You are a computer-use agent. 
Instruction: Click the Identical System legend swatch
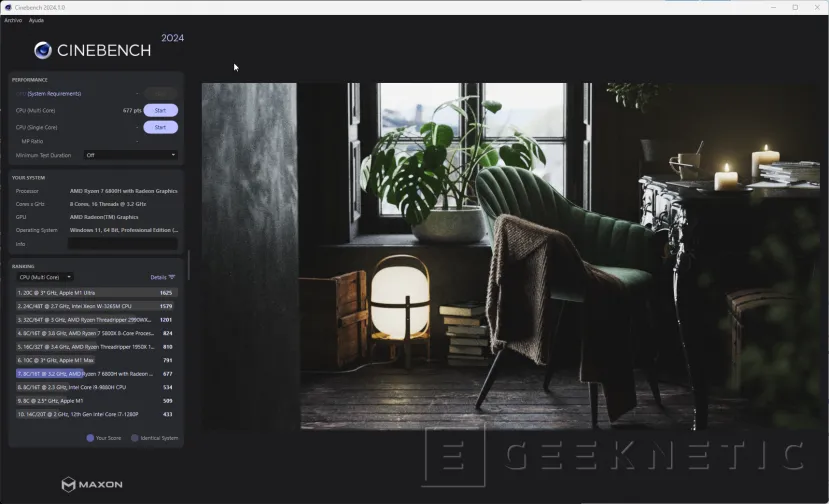point(134,438)
